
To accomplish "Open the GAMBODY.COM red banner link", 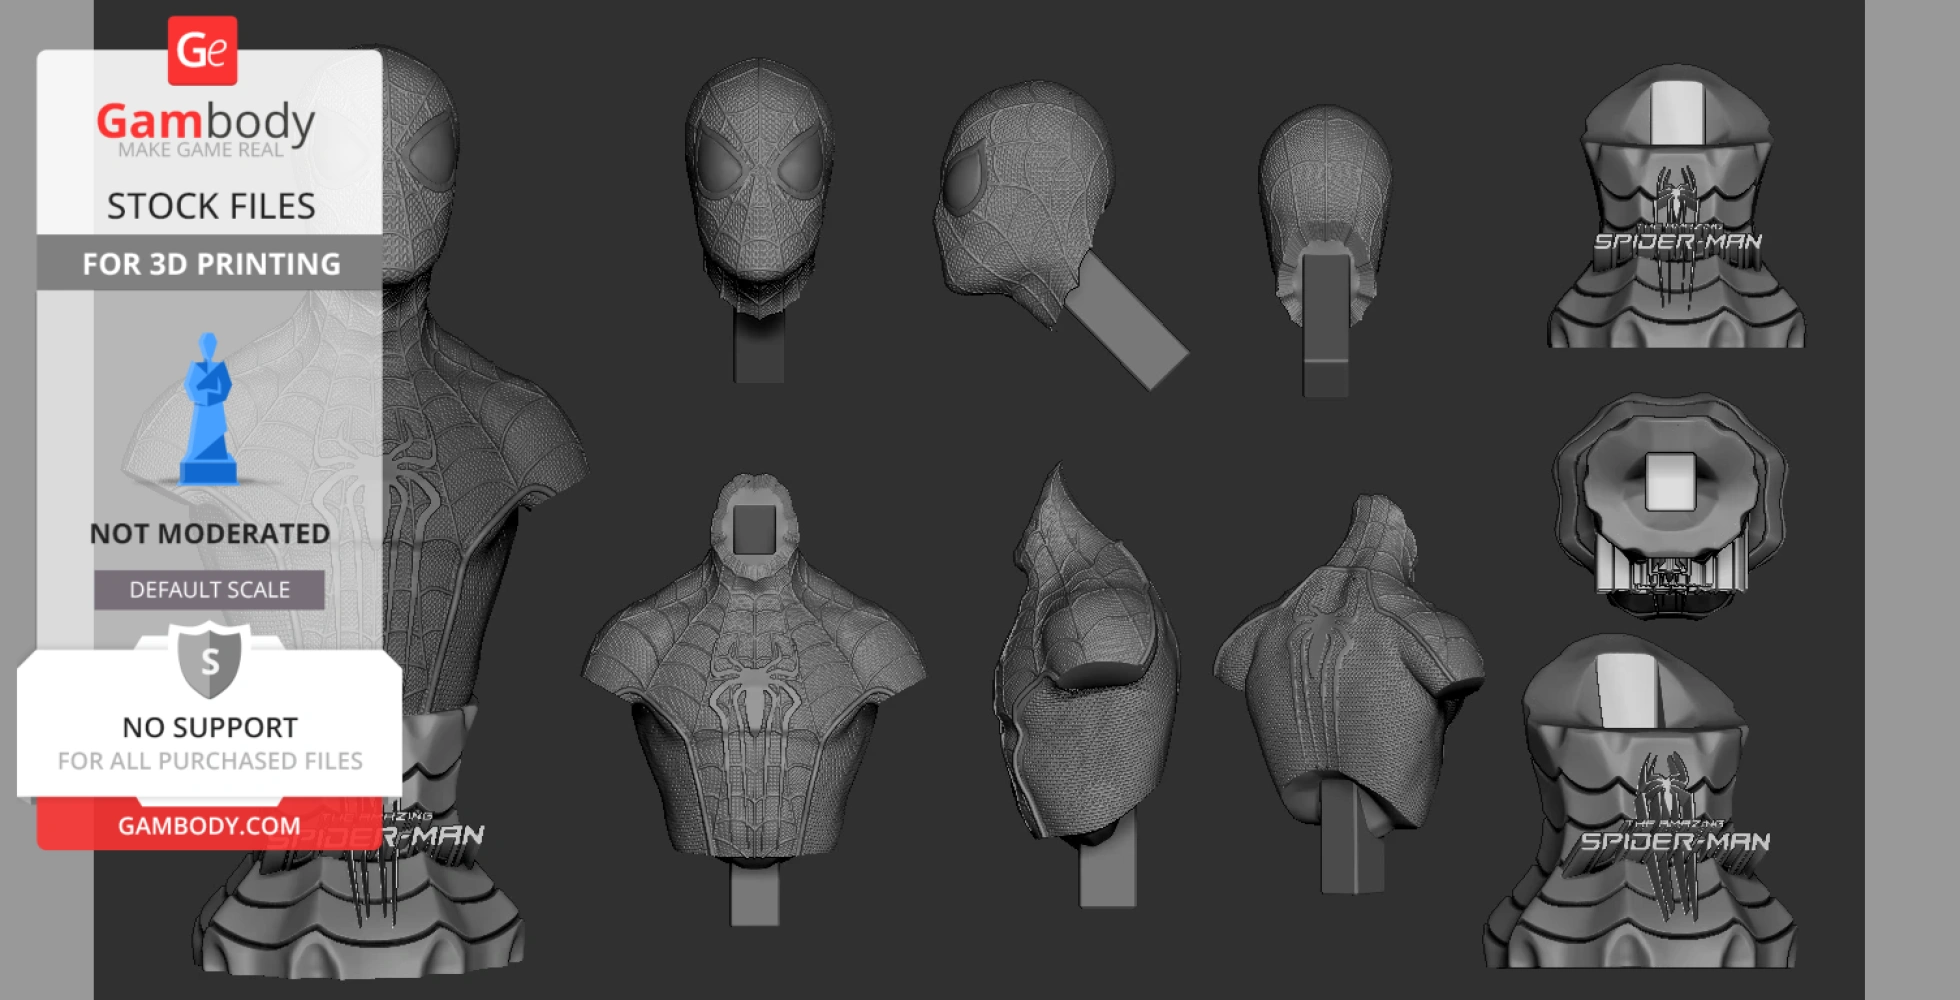I will (209, 826).
